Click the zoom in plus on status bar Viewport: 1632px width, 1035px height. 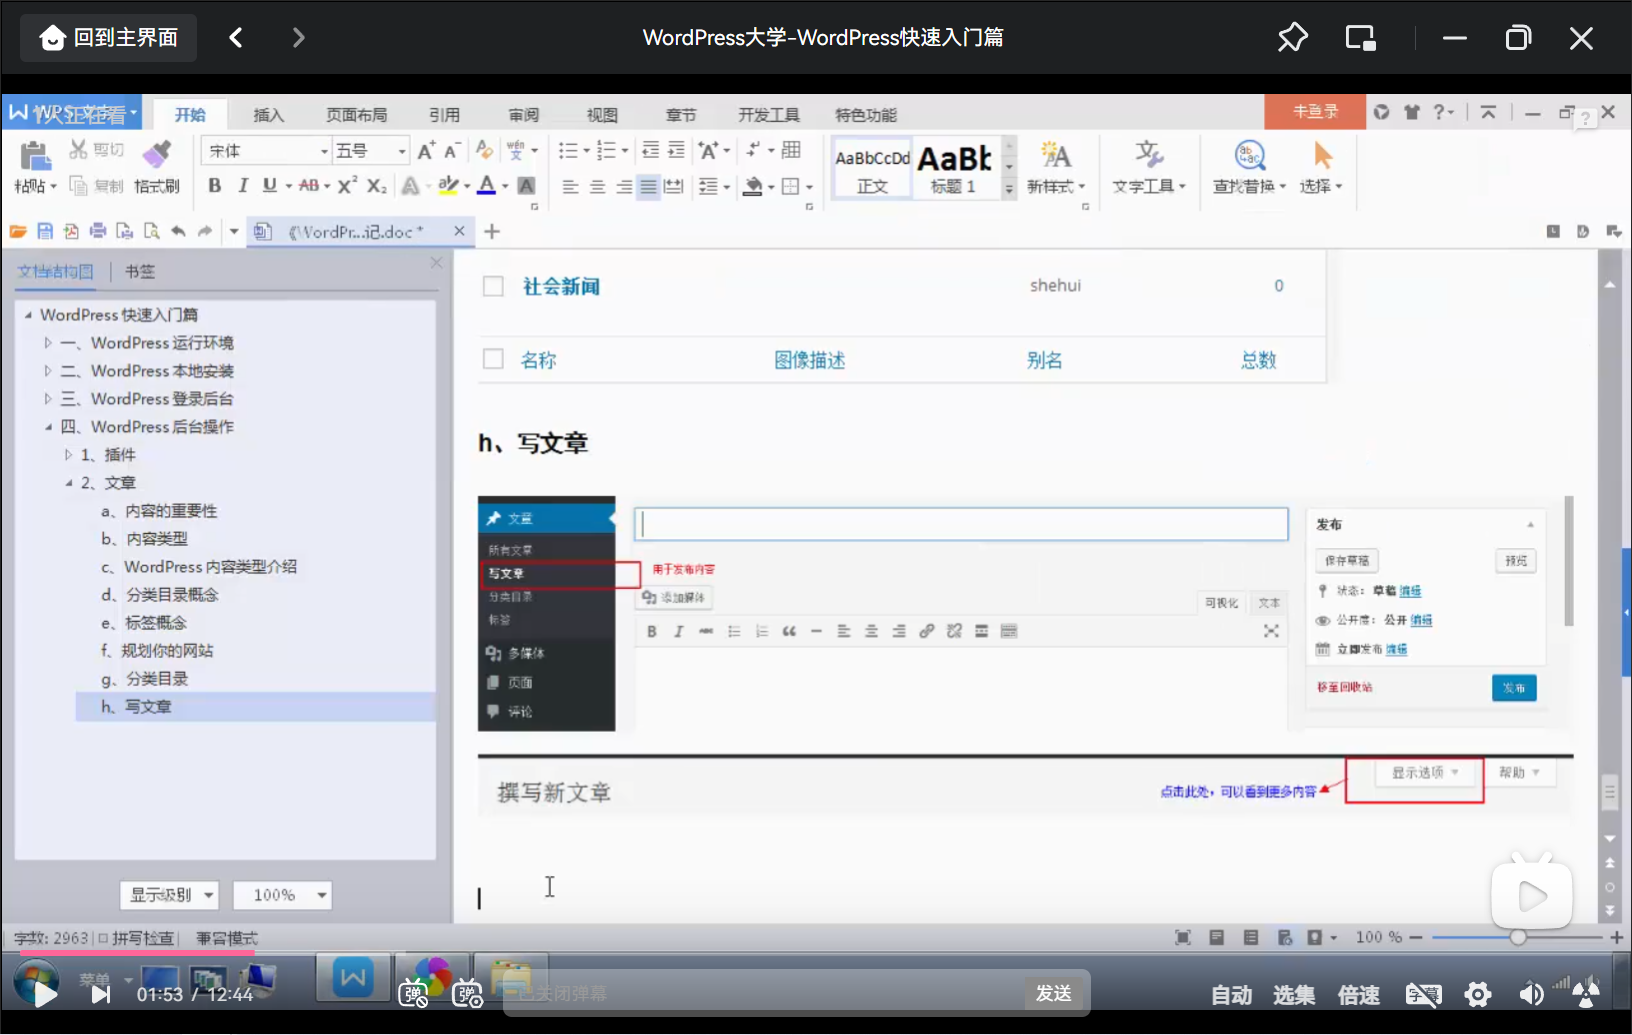tap(1616, 937)
